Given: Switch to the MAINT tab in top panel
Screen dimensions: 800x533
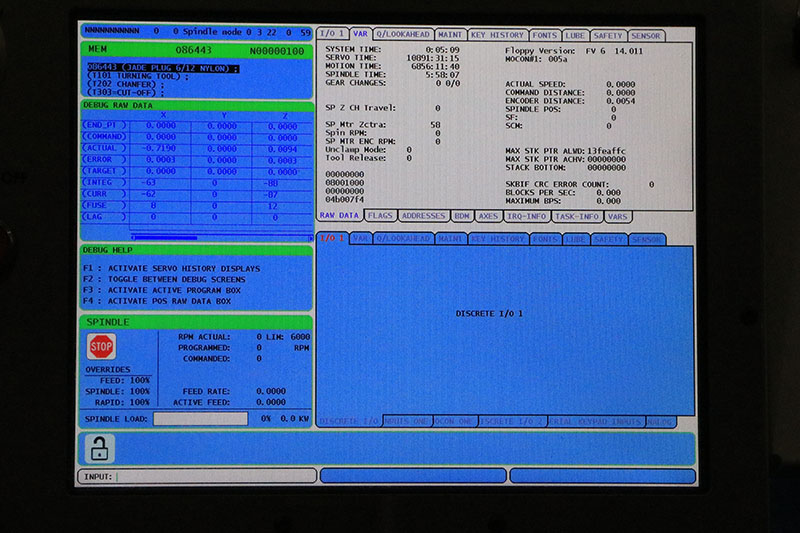Looking at the screenshot, I should pyautogui.click(x=450, y=35).
